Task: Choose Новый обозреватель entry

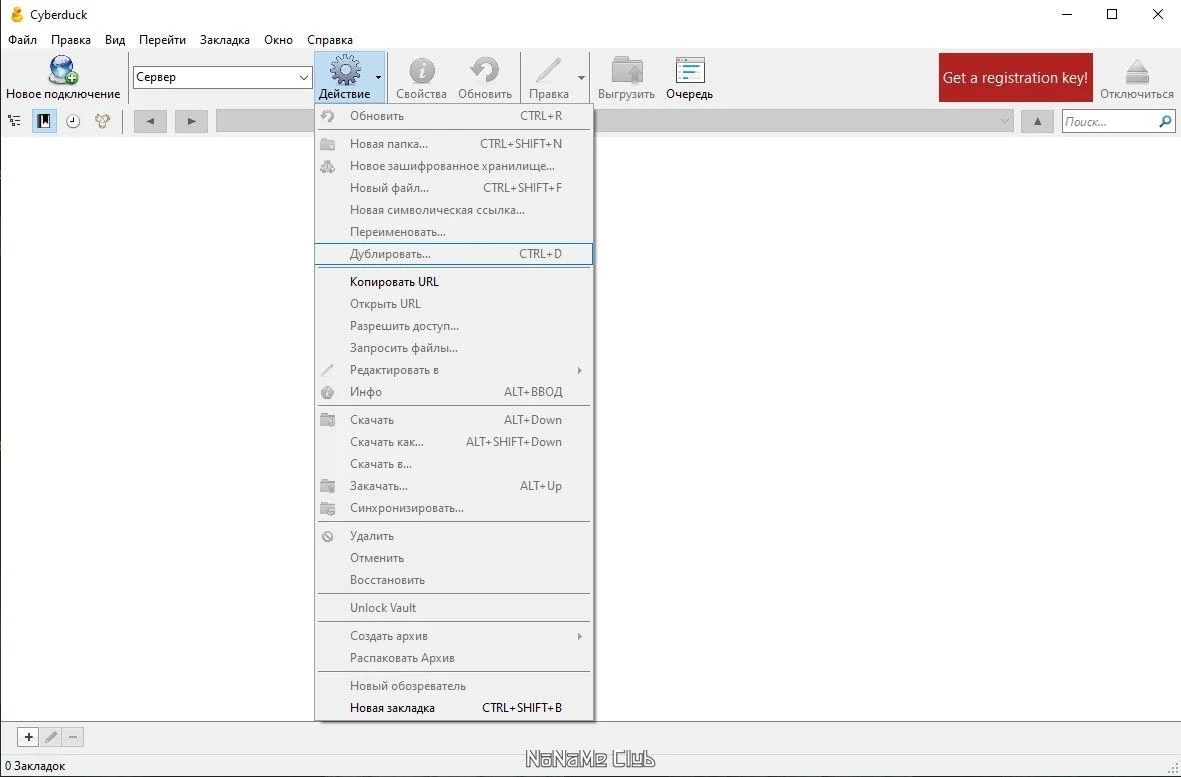Action: click(x=453, y=686)
